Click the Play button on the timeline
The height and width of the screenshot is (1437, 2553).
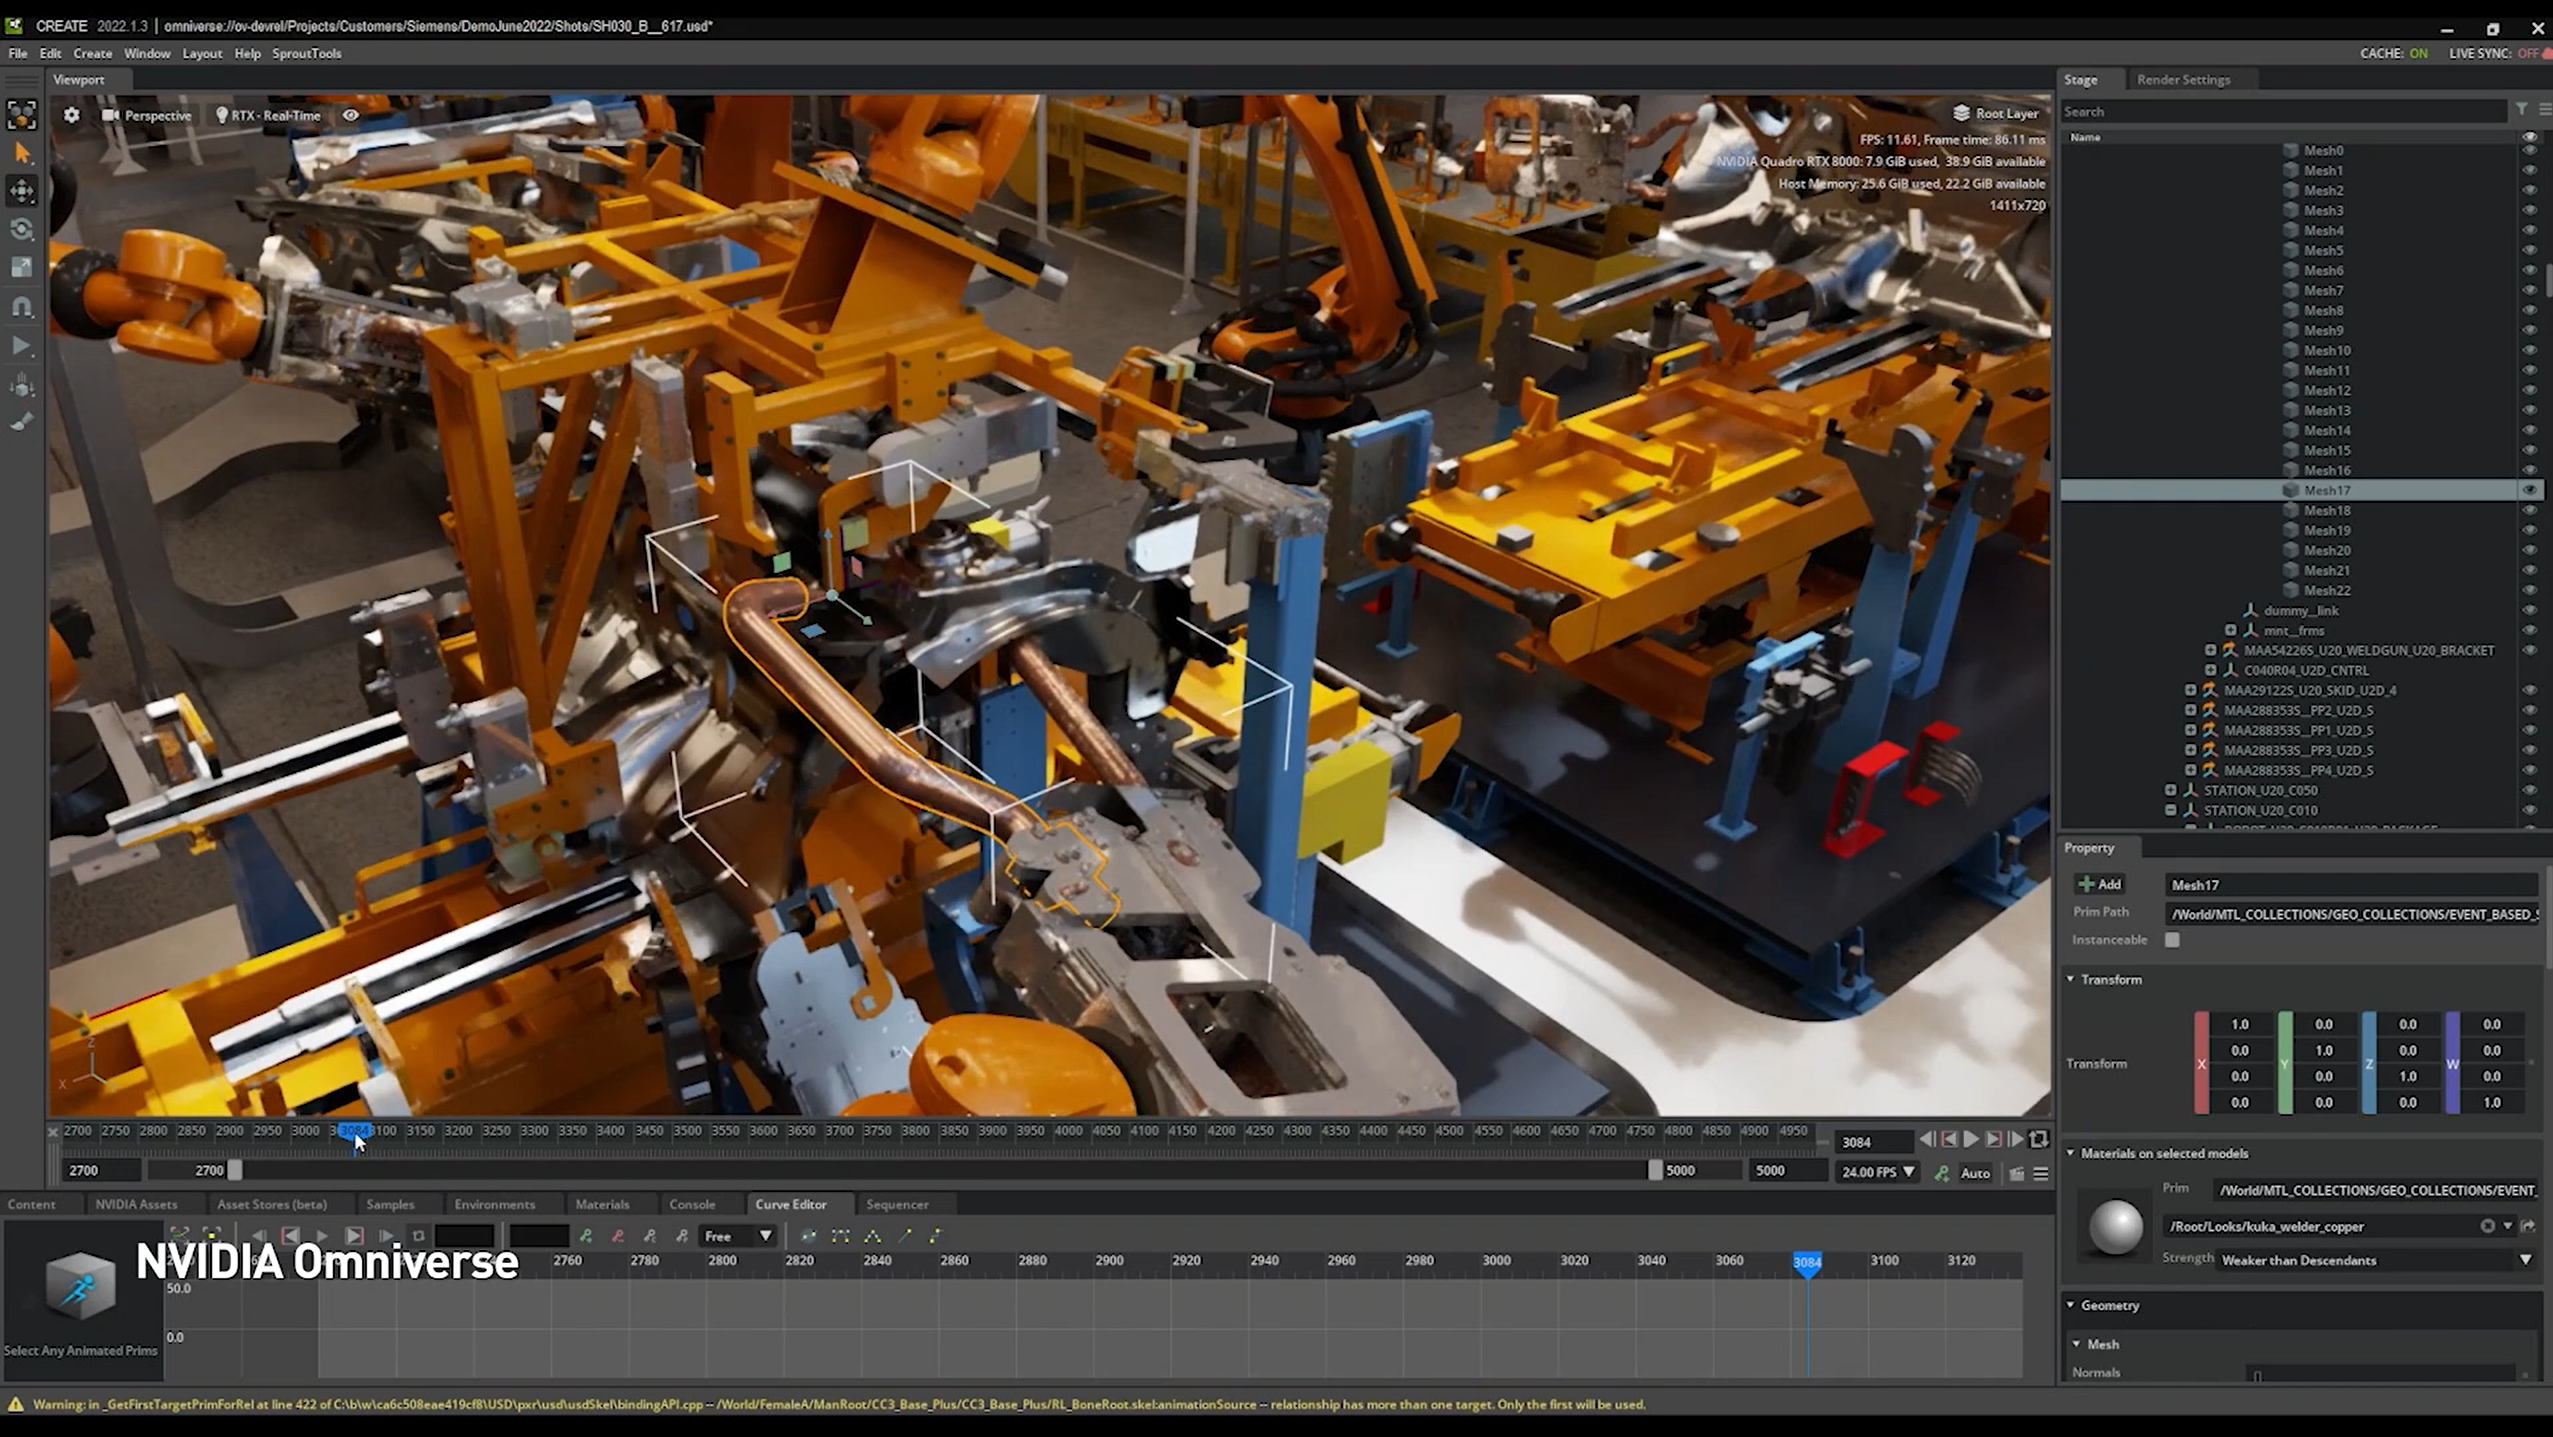tap(1971, 1139)
